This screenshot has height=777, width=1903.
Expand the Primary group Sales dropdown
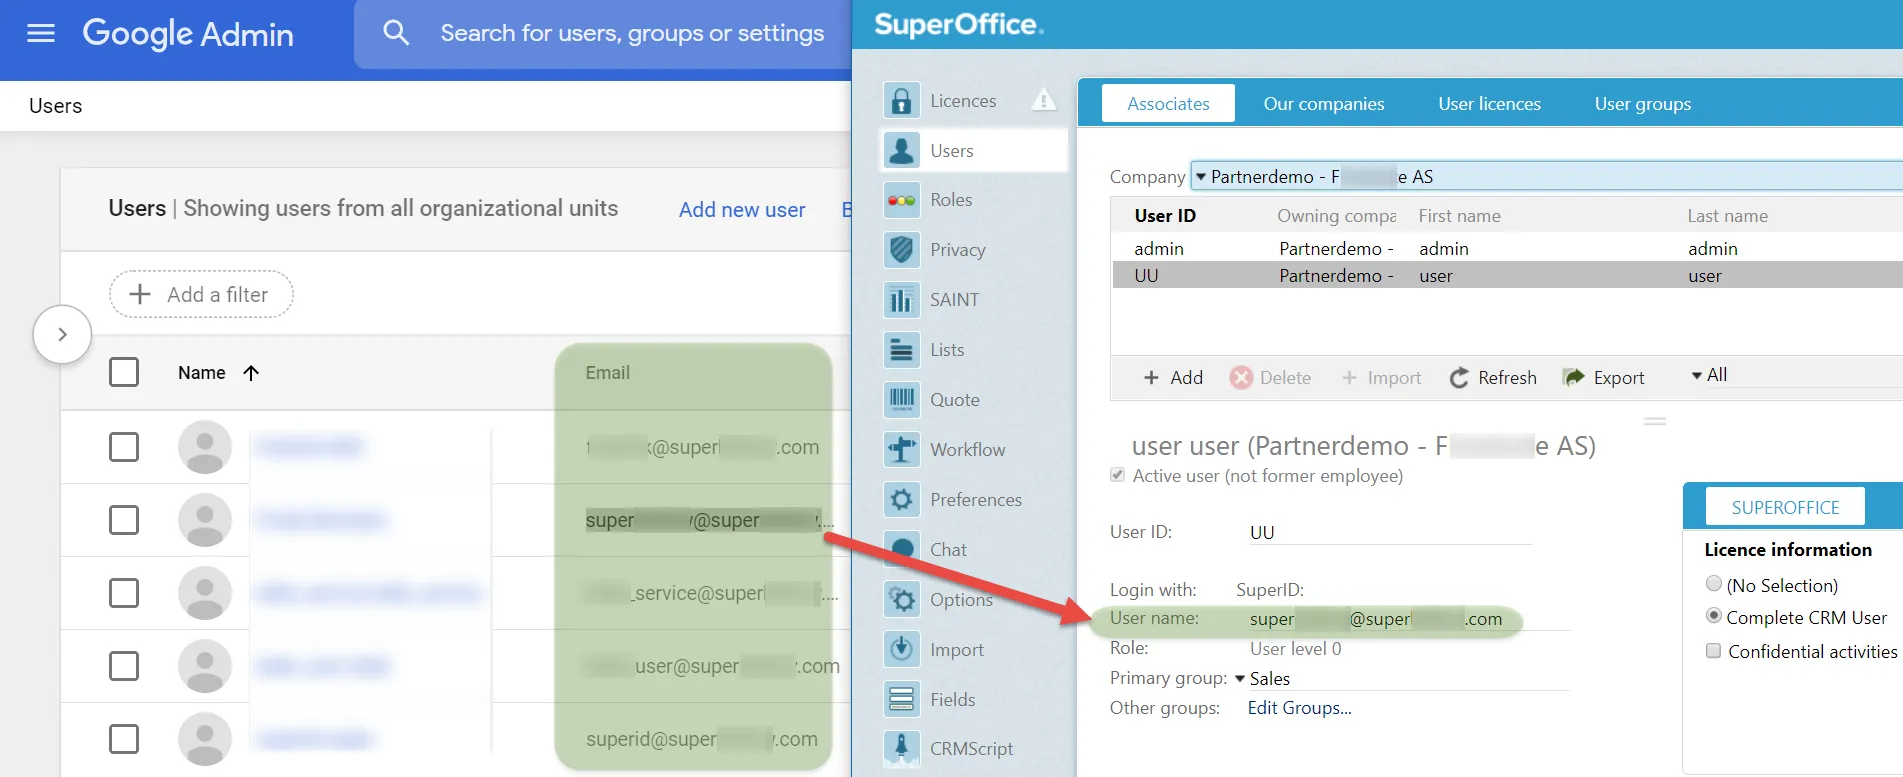coord(1240,679)
